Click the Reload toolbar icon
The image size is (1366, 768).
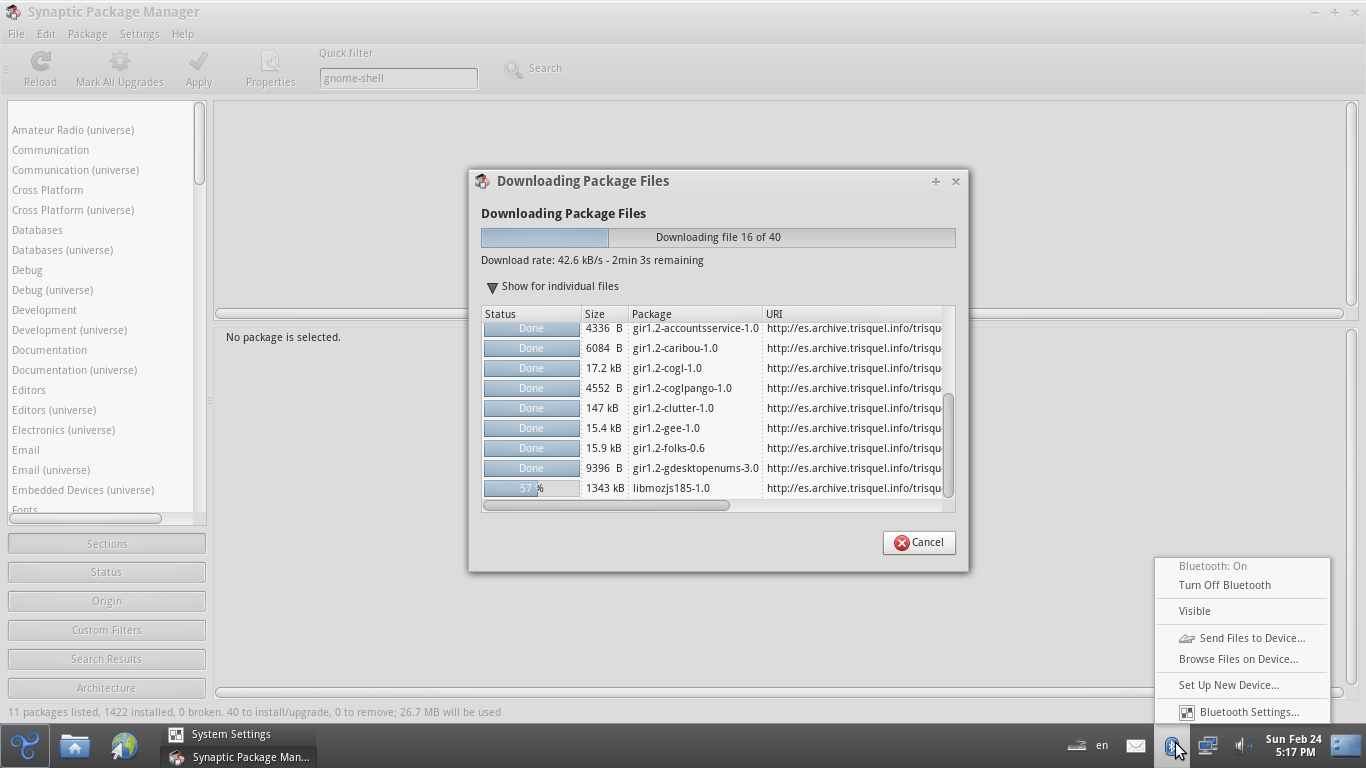tap(40, 62)
